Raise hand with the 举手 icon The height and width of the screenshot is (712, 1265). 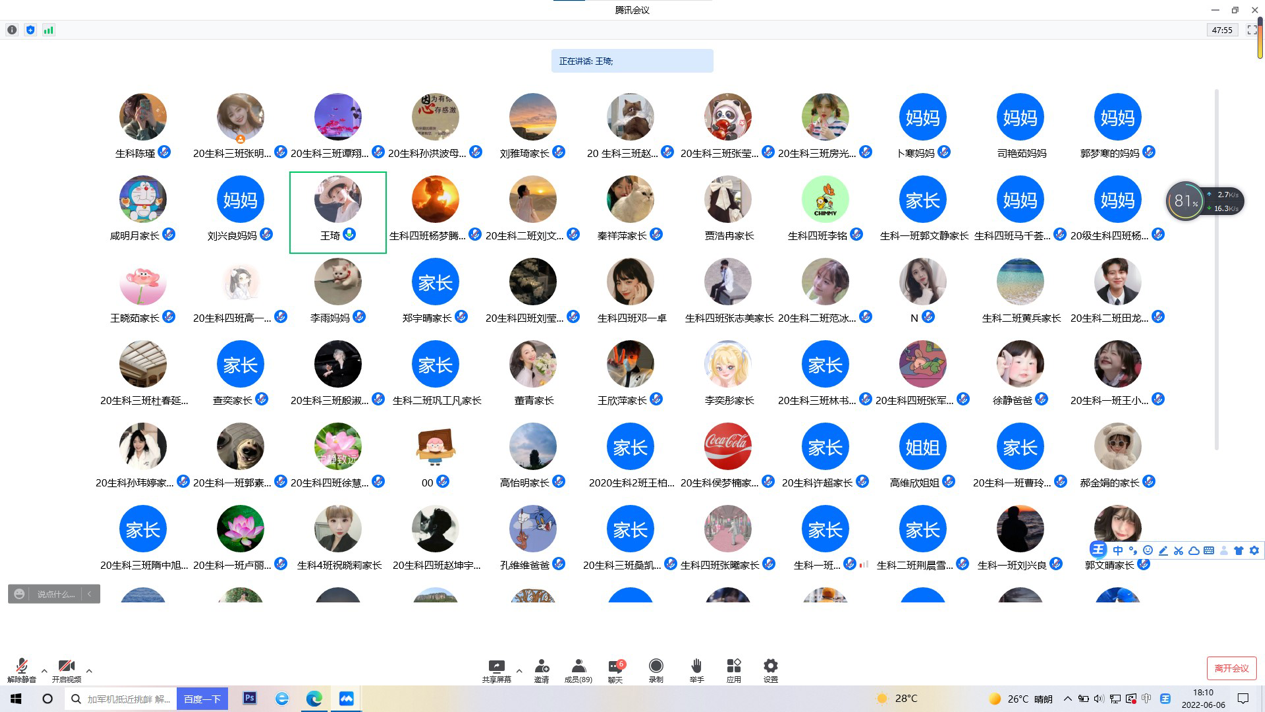coord(696,669)
